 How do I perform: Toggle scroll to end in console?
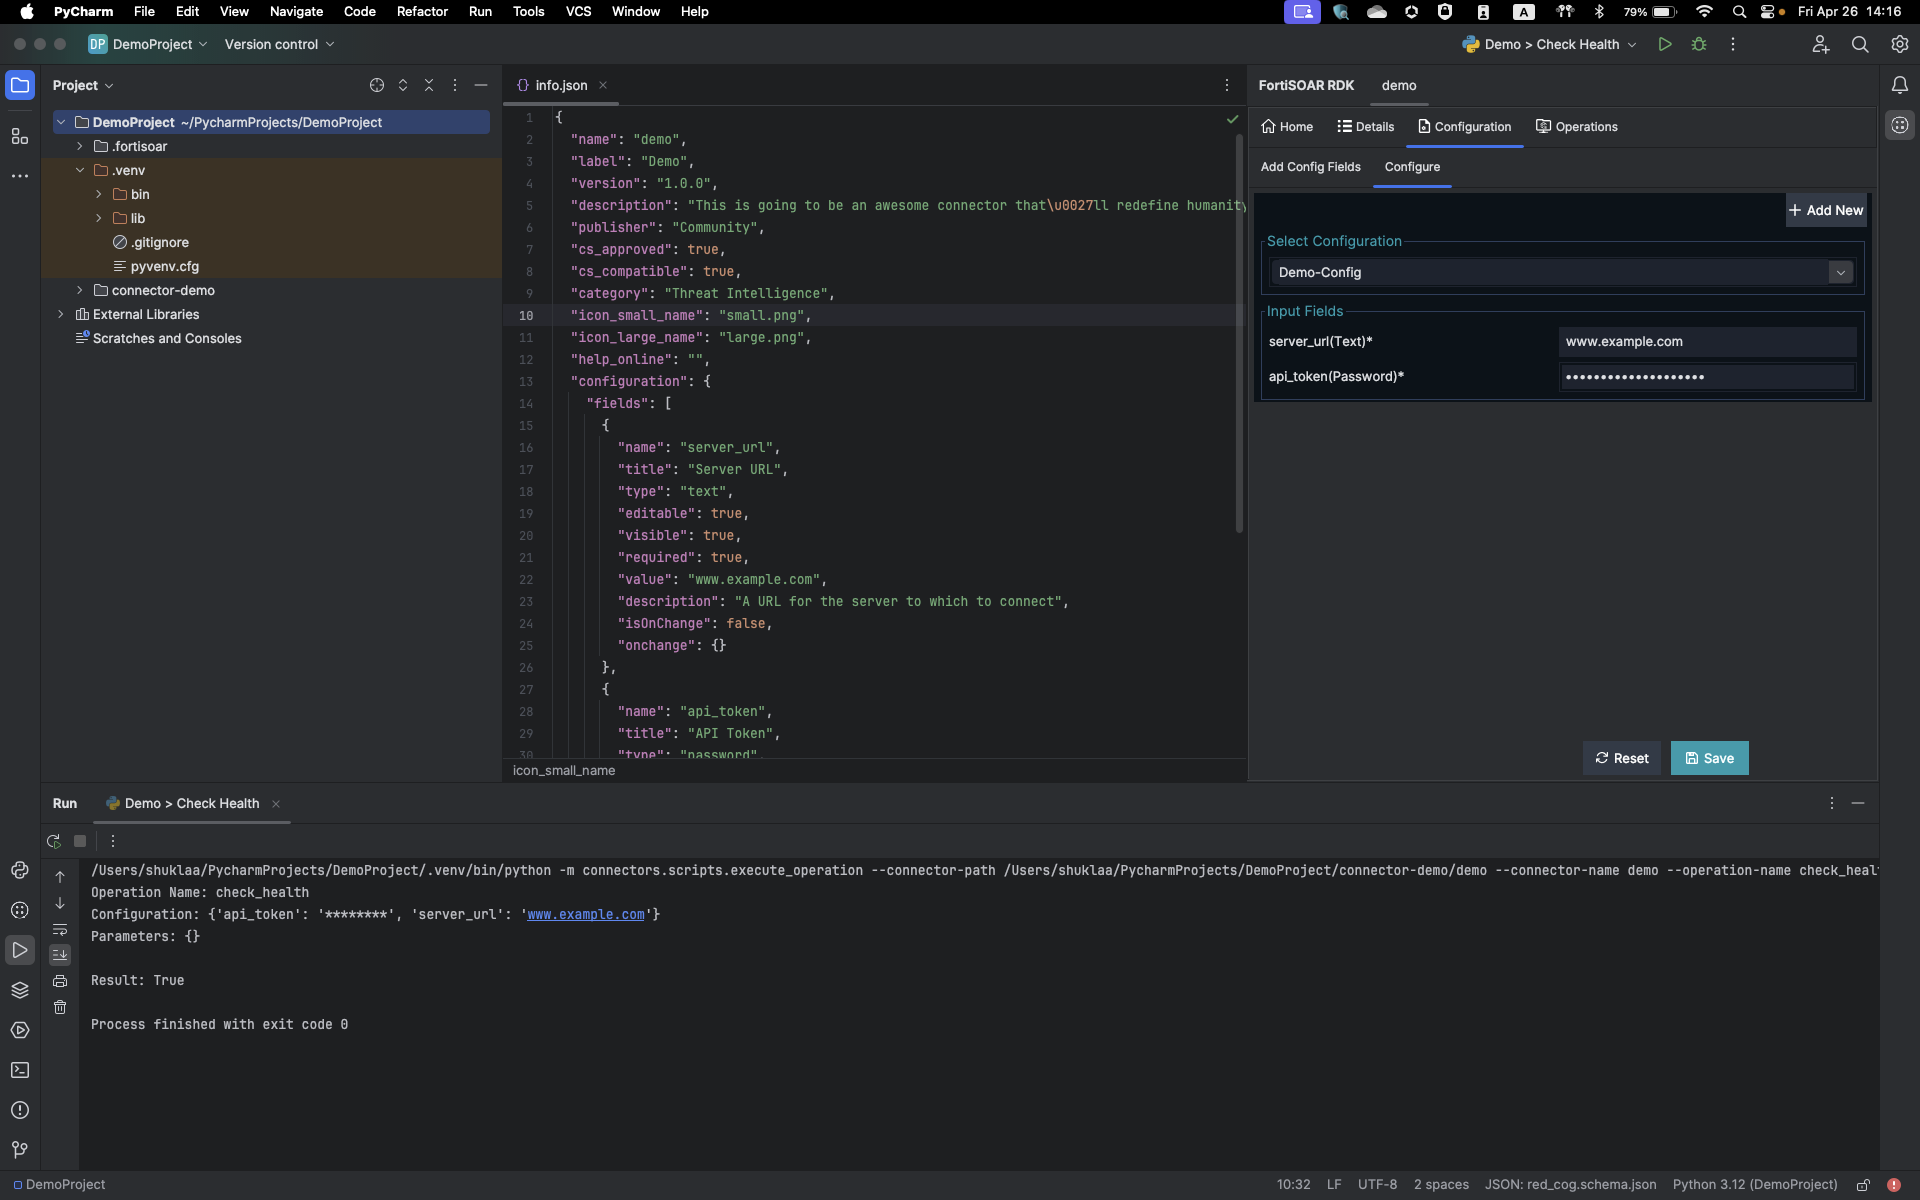(x=60, y=955)
